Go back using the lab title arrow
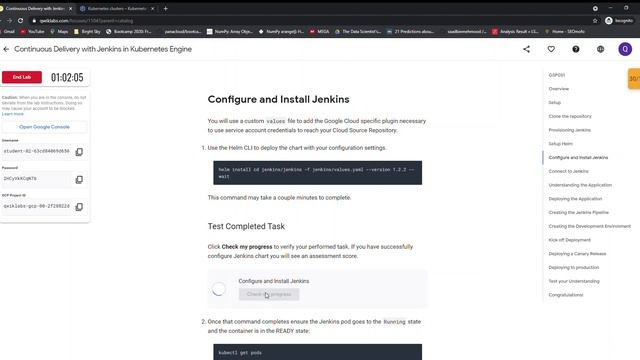The height and width of the screenshot is (360, 640). [6, 49]
